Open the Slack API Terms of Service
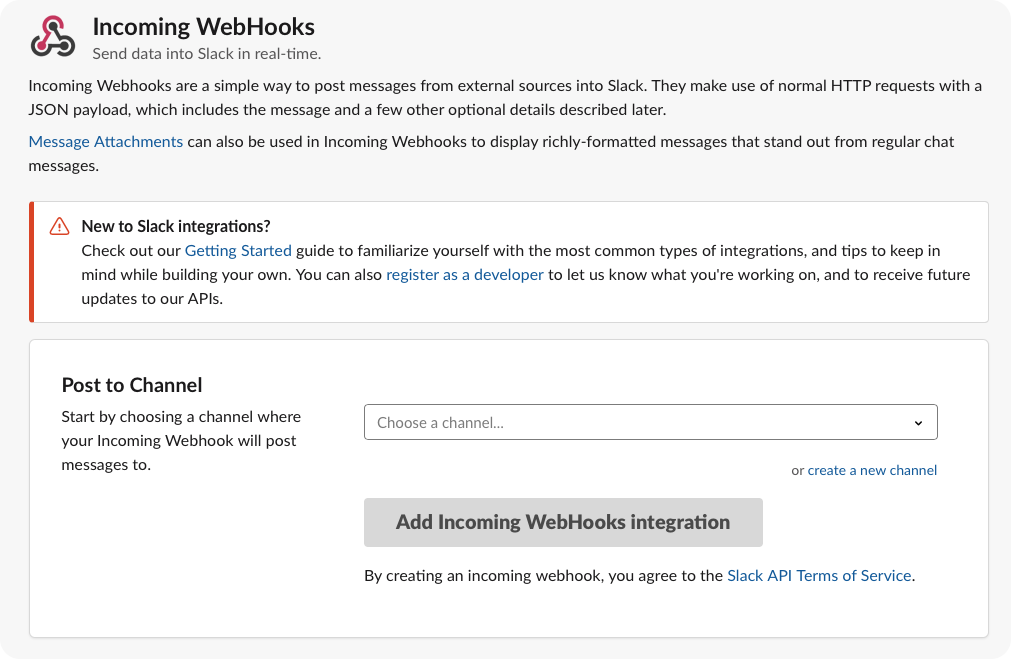Screen dimensions: 1011x659 819,576
